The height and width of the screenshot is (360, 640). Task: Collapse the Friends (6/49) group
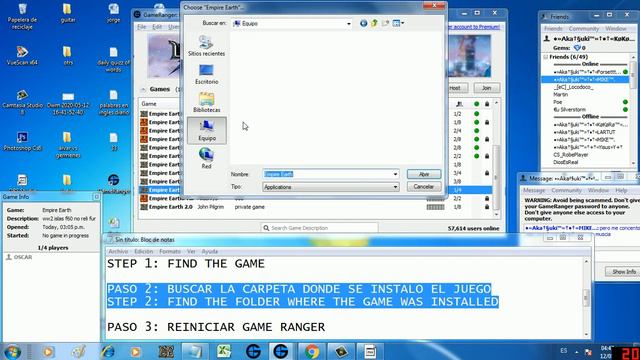pyautogui.click(x=546, y=57)
